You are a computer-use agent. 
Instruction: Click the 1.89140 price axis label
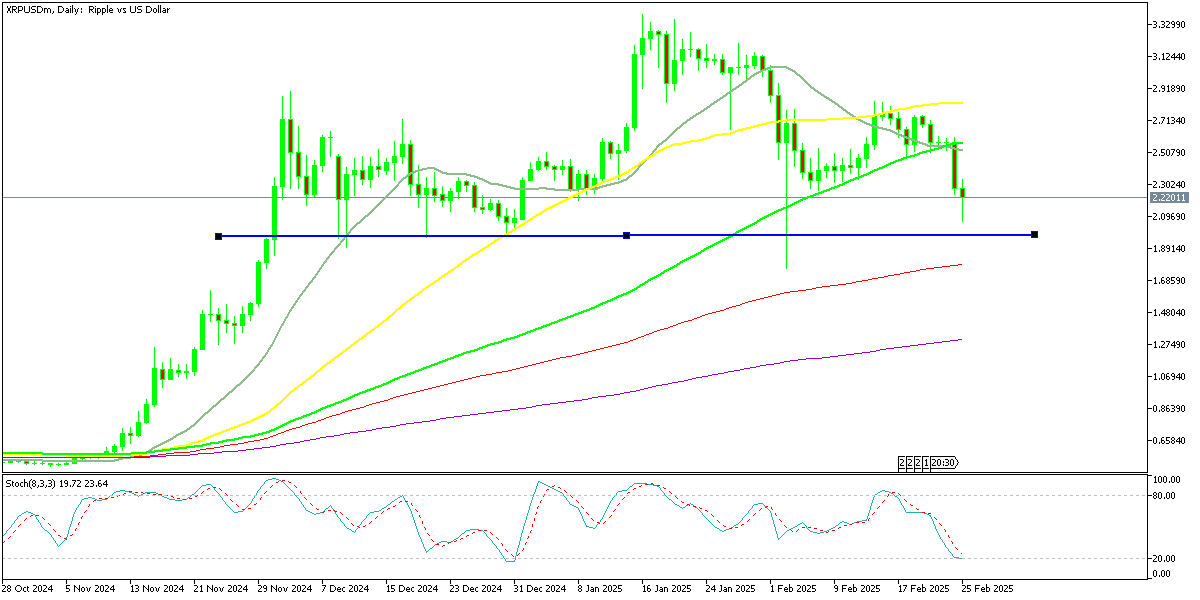pyautogui.click(x=1168, y=249)
